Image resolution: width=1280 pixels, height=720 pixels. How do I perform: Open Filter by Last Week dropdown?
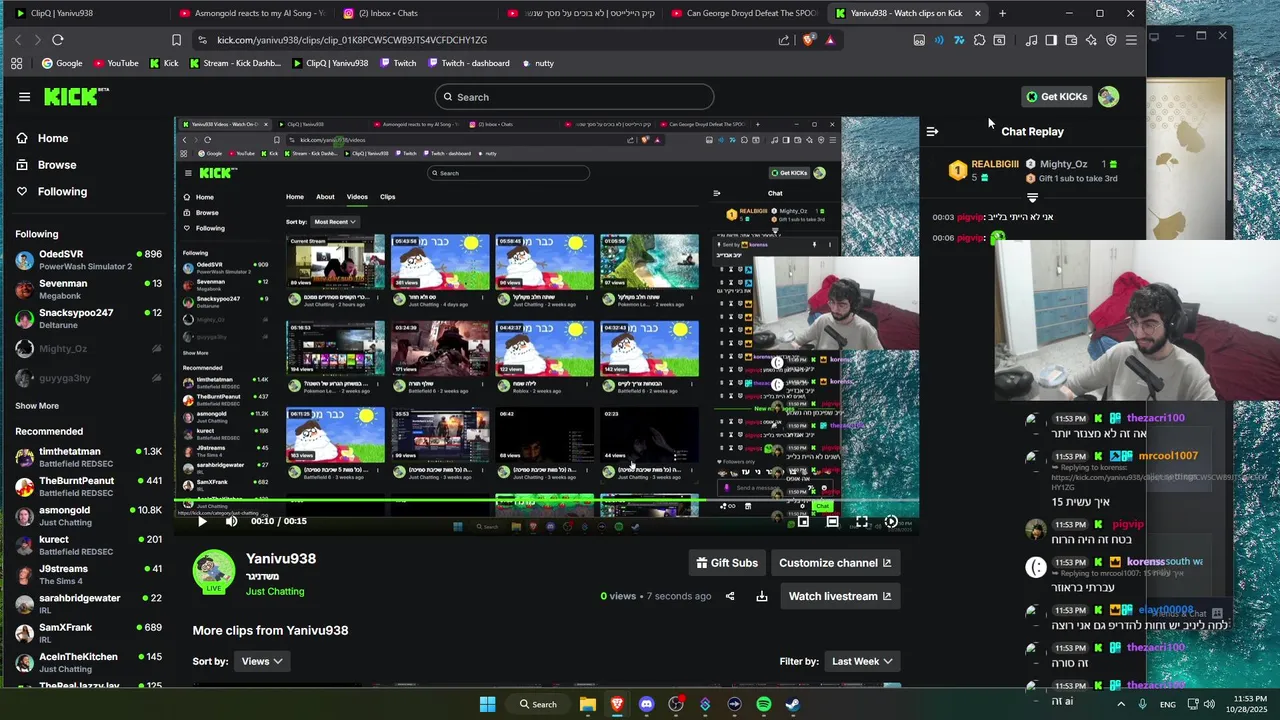click(x=862, y=661)
